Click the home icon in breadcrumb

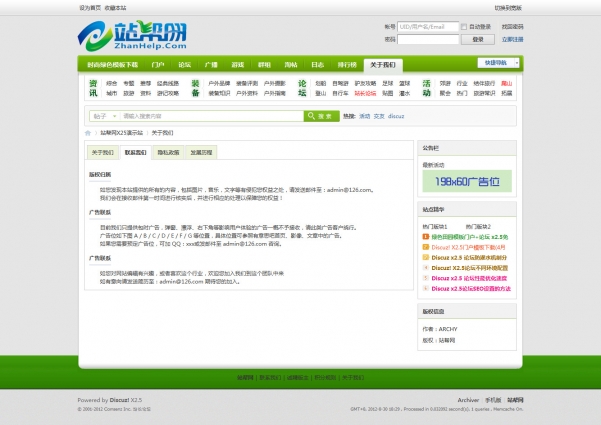coord(88,132)
